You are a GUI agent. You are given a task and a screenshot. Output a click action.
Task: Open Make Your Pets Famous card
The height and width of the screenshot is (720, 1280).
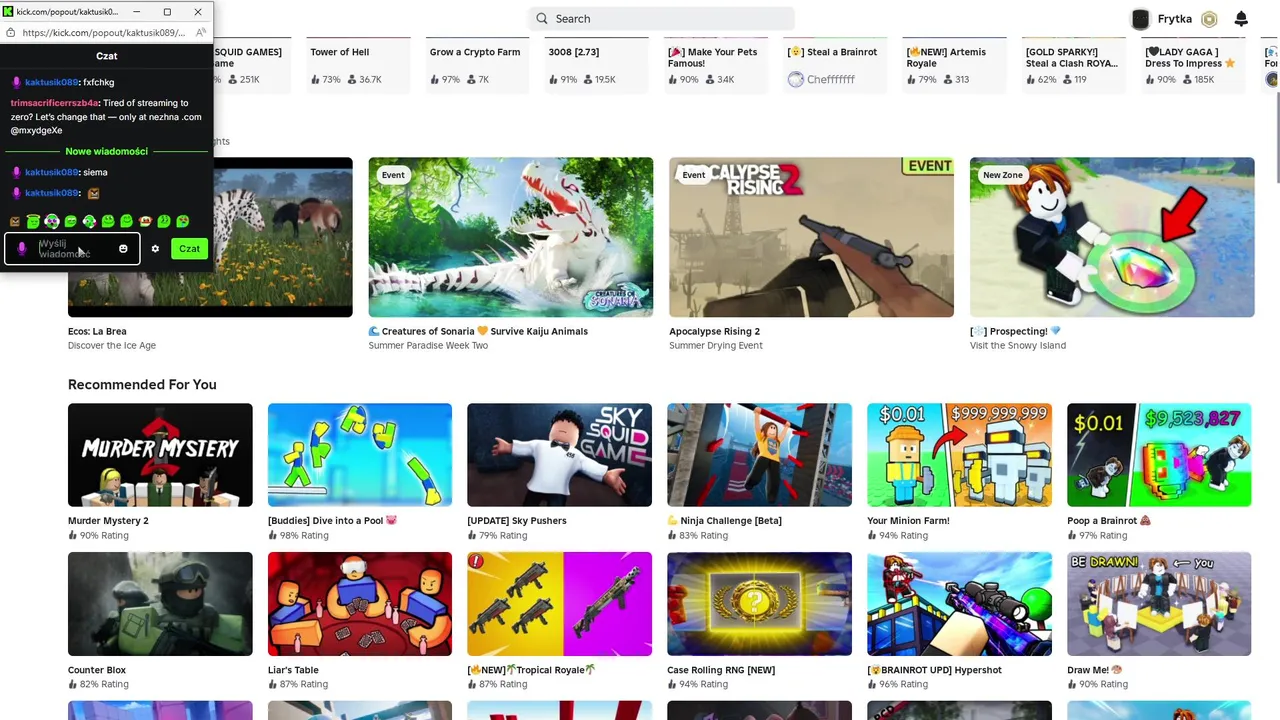[716, 66]
